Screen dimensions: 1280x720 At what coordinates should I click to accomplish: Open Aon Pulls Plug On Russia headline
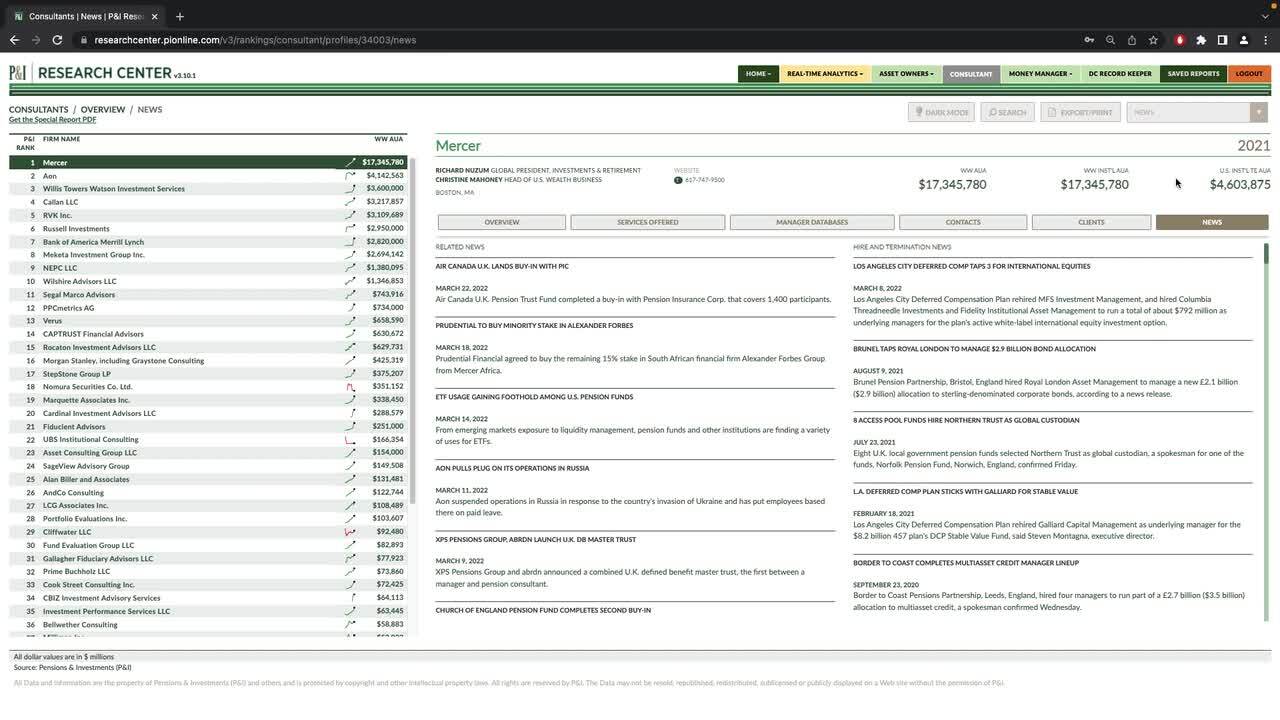pos(512,468)
